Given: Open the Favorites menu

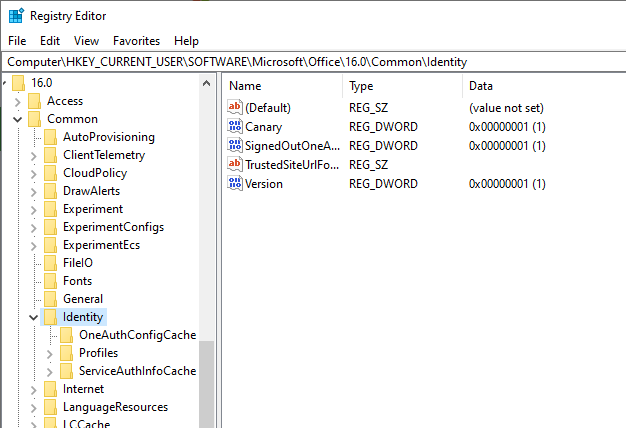Looking at the screenshot, I should pos(137,41).
